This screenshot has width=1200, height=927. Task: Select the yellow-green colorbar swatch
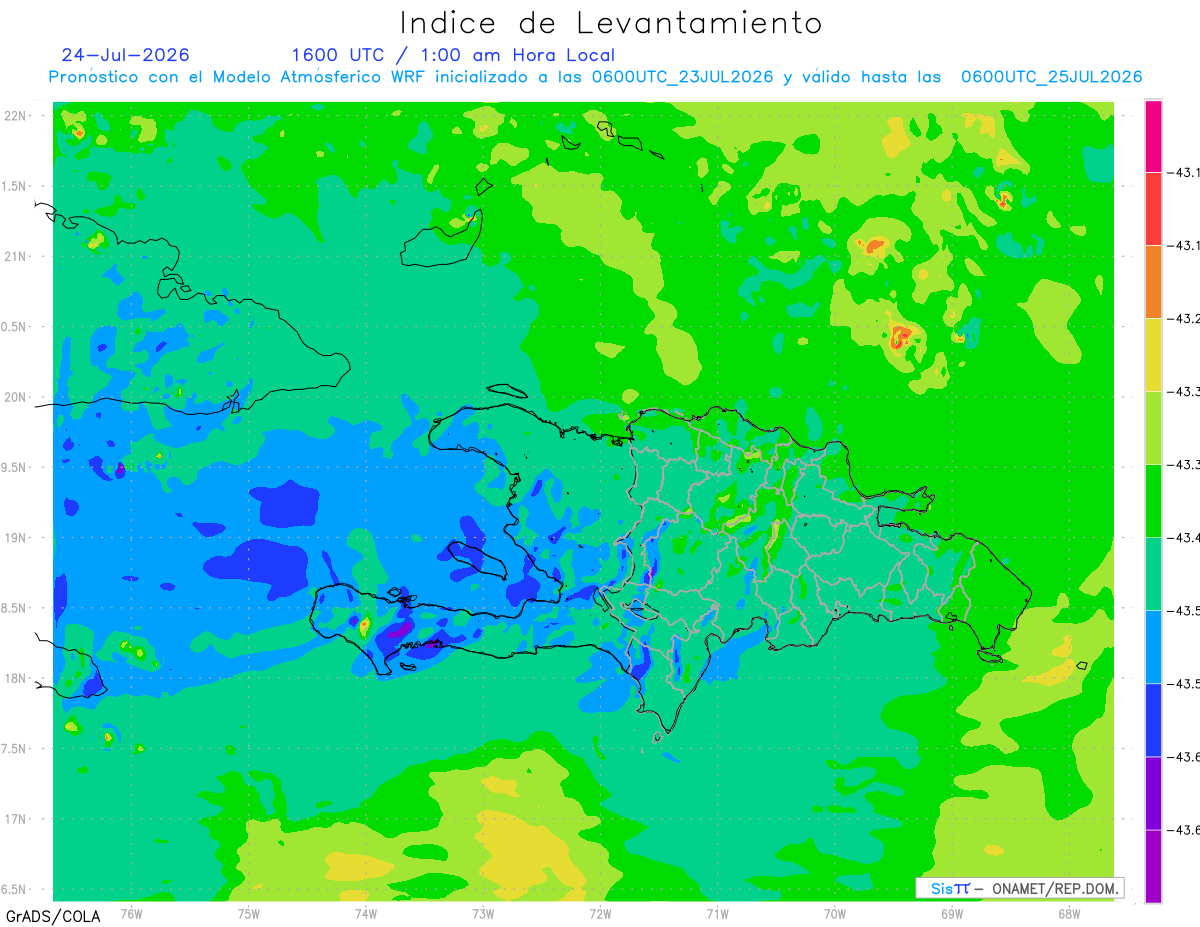coord(1153,428)
